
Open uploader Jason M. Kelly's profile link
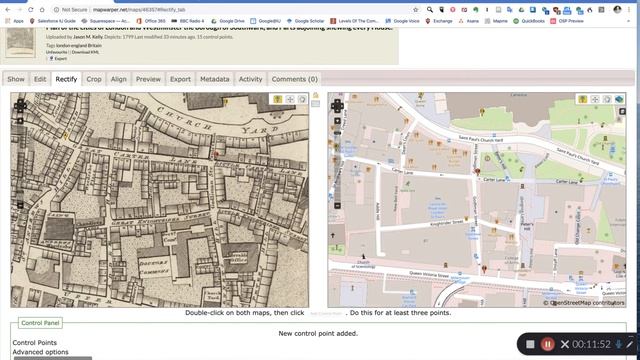coord(88,37)
